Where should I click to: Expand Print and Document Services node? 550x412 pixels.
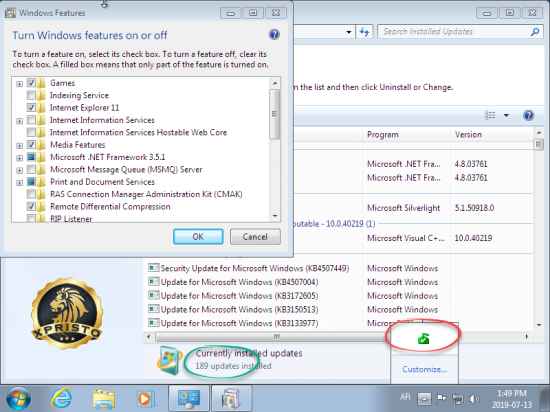point(20,183)
